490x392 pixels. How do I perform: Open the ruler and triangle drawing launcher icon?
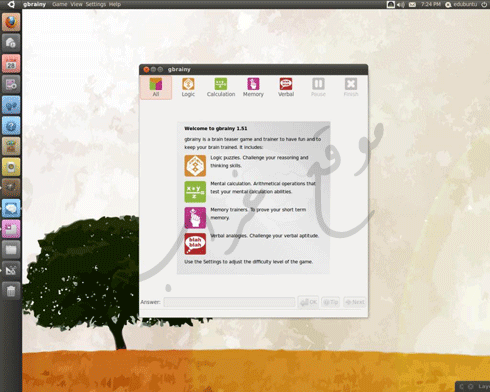click(x=11, y=270)
